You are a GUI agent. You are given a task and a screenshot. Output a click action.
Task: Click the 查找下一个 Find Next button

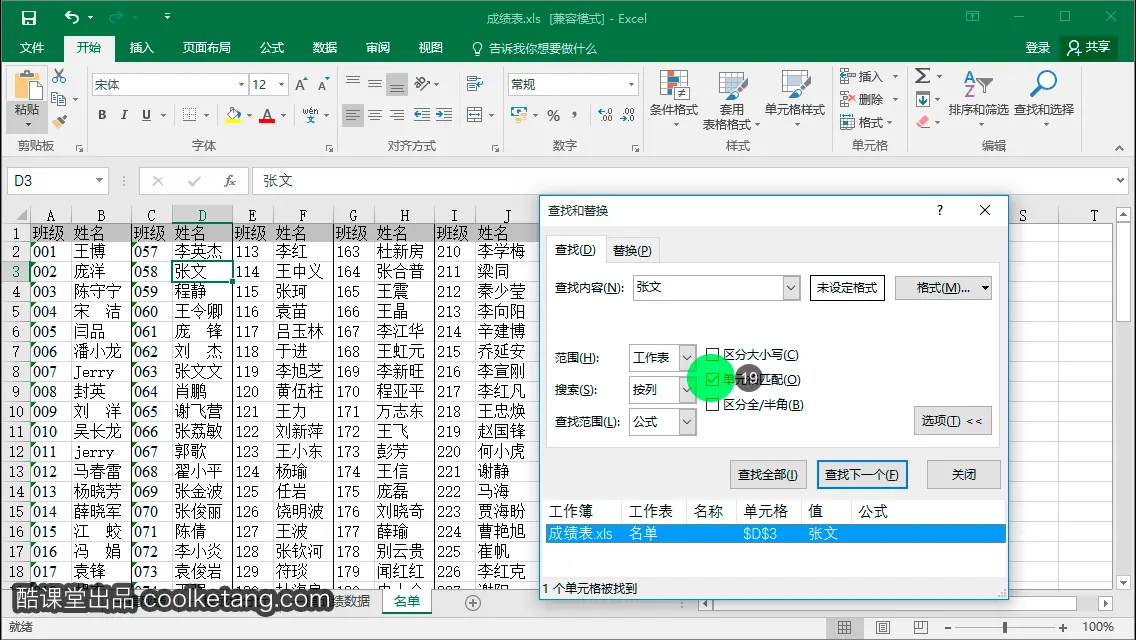pos(861,475)
